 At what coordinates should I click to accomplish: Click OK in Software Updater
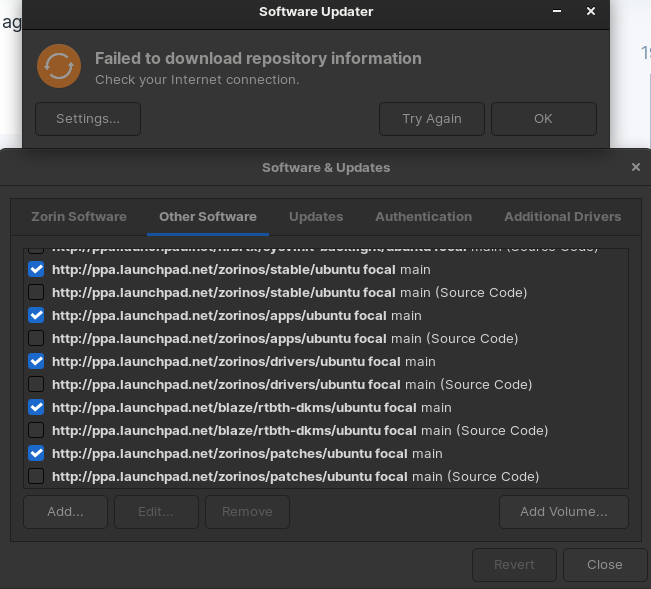[544, 119]
